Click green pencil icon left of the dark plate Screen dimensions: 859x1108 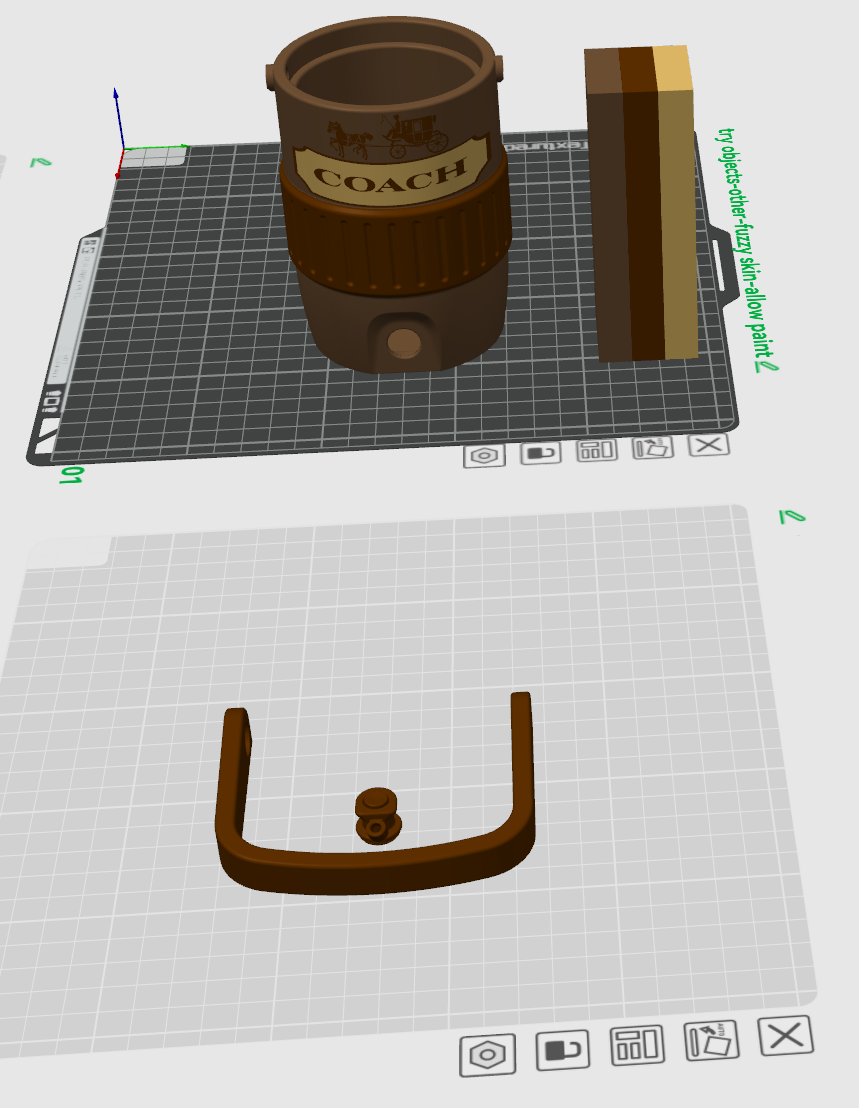coord(41,163)
